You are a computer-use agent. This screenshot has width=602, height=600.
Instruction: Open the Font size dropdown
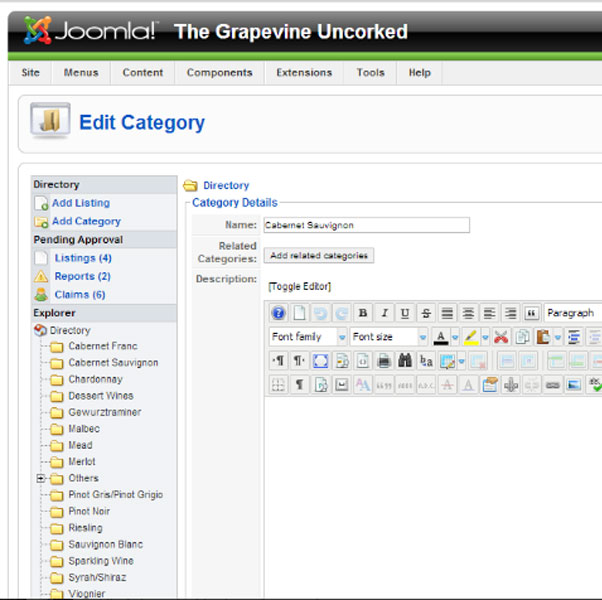[x=387, y=337]
